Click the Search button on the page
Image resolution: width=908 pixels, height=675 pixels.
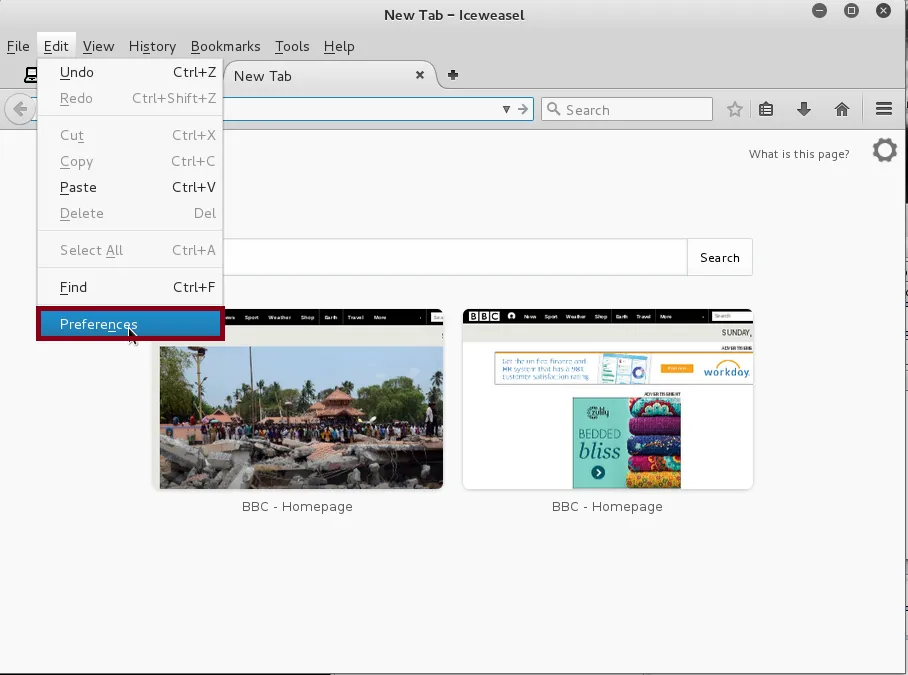720,257
